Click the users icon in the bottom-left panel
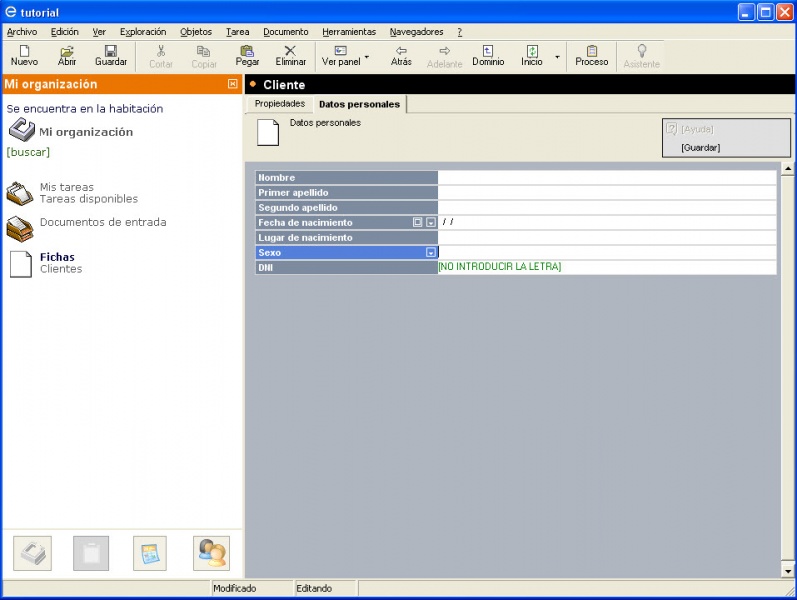Screen dimensions: 797x600 [211, 553]
